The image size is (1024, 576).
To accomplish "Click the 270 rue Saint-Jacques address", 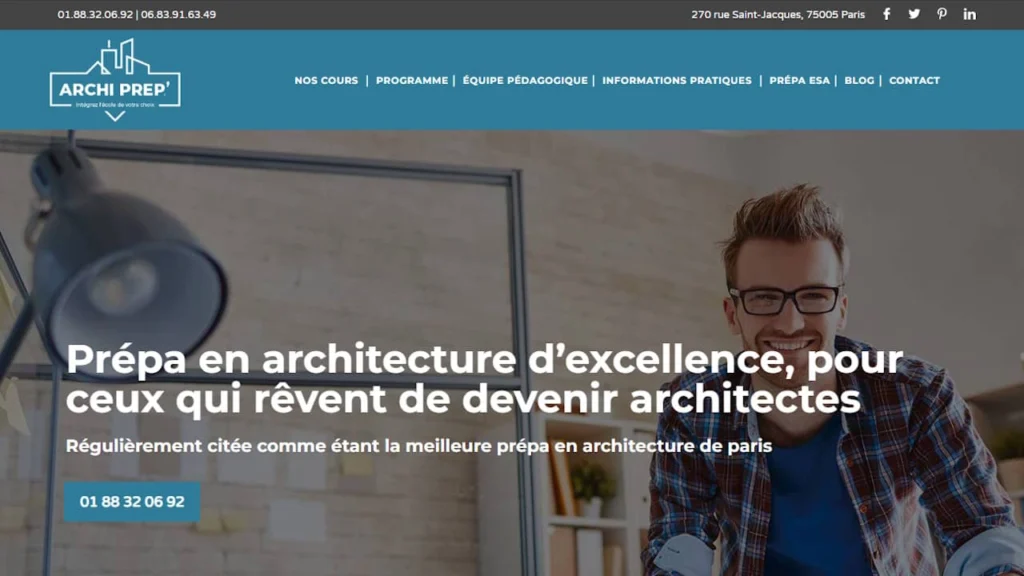I will pyautogui.click(x=778, y=14).
